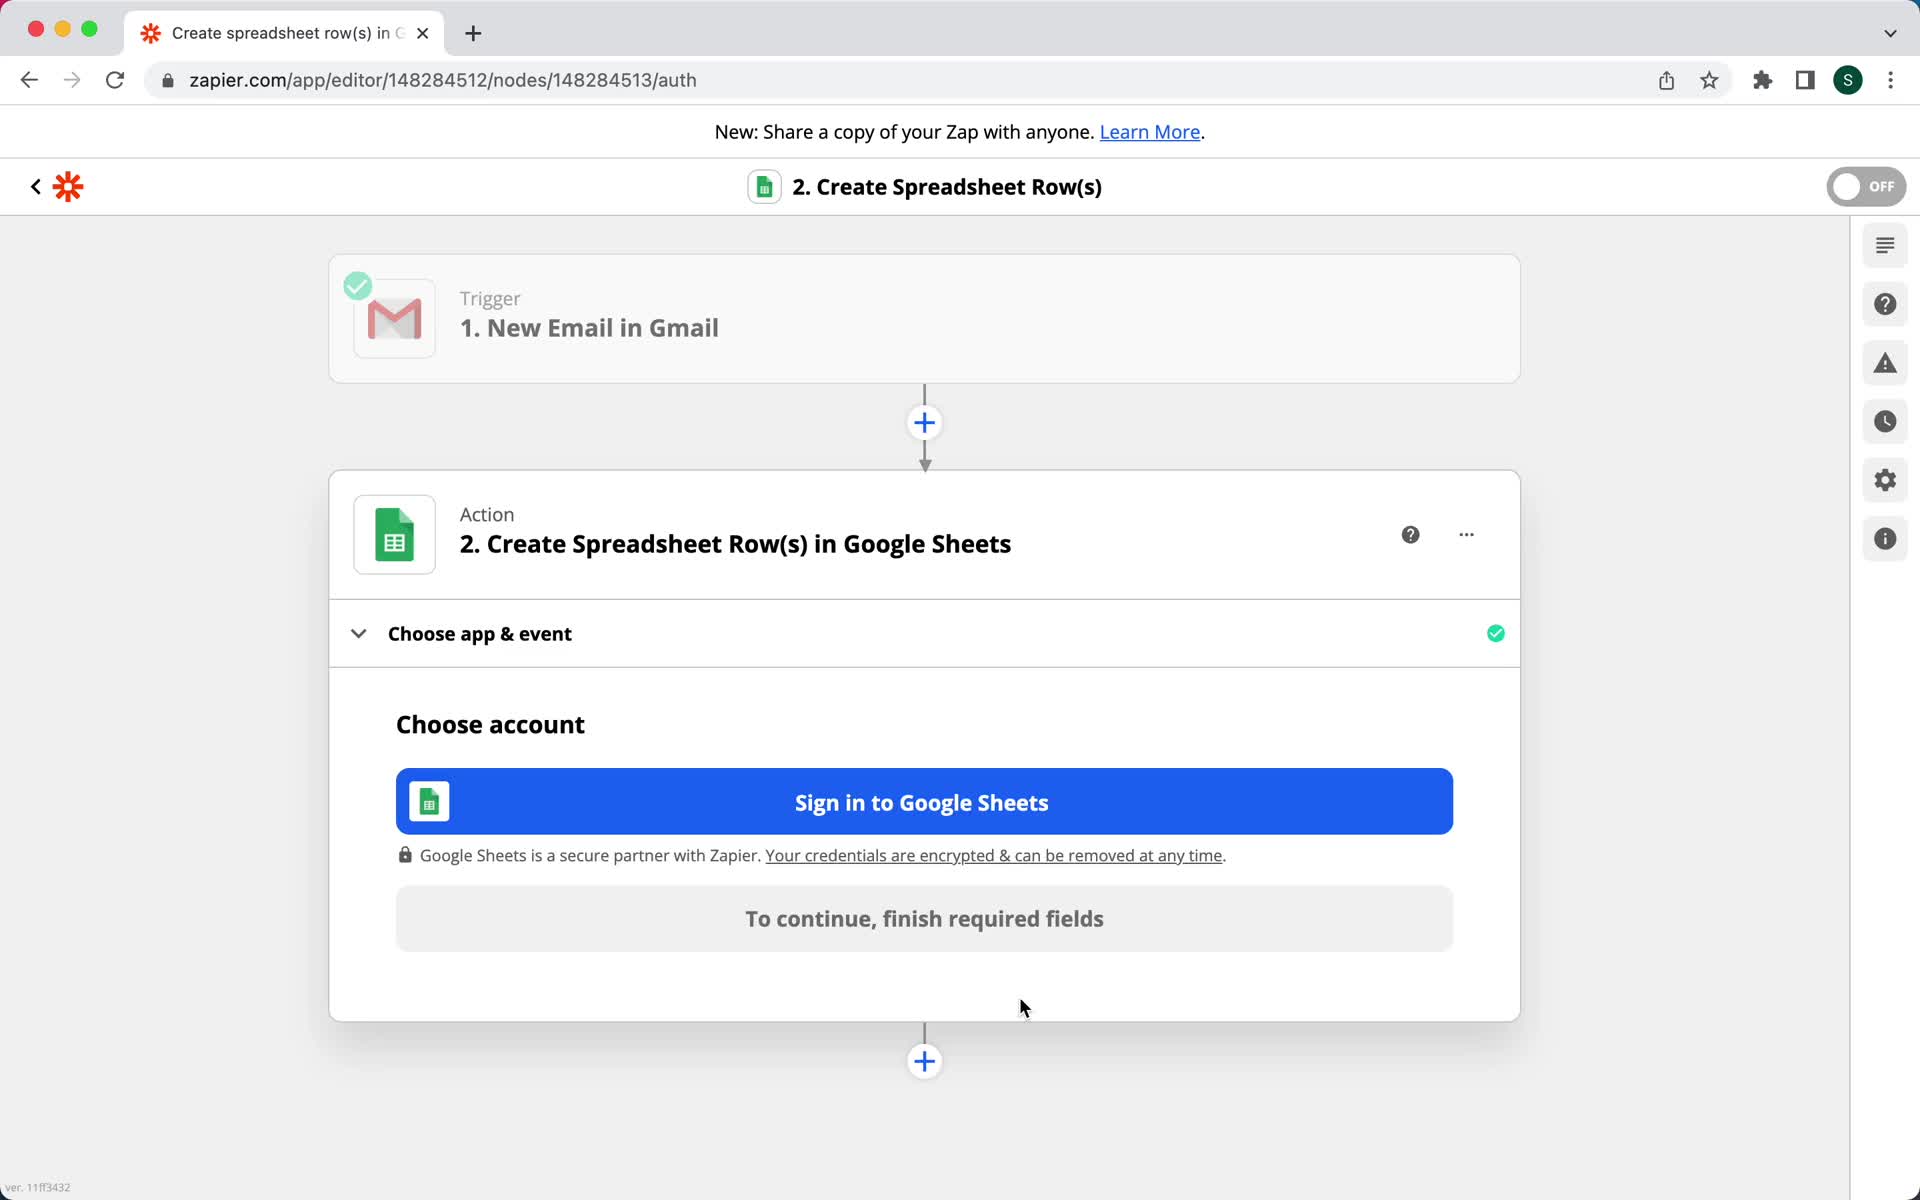
Task: Click the add step button between trigger and action
Action: tap(923, 422)
